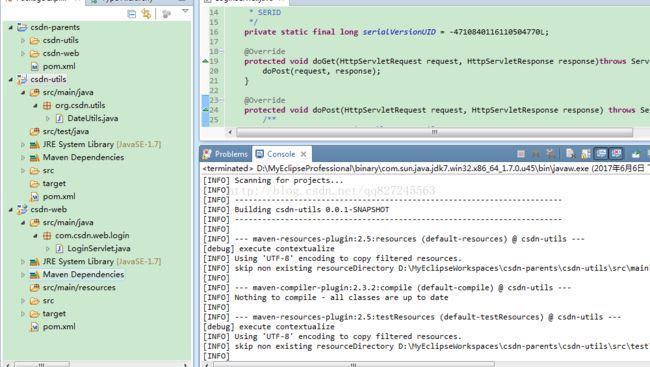Click src folder icon in csdn-utils
Viewport: 650px width, 367px height.
[x=35, y=170]
